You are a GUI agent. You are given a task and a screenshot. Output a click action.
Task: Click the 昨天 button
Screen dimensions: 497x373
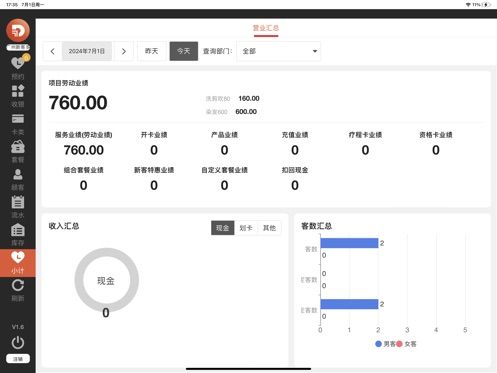(152, 51)
